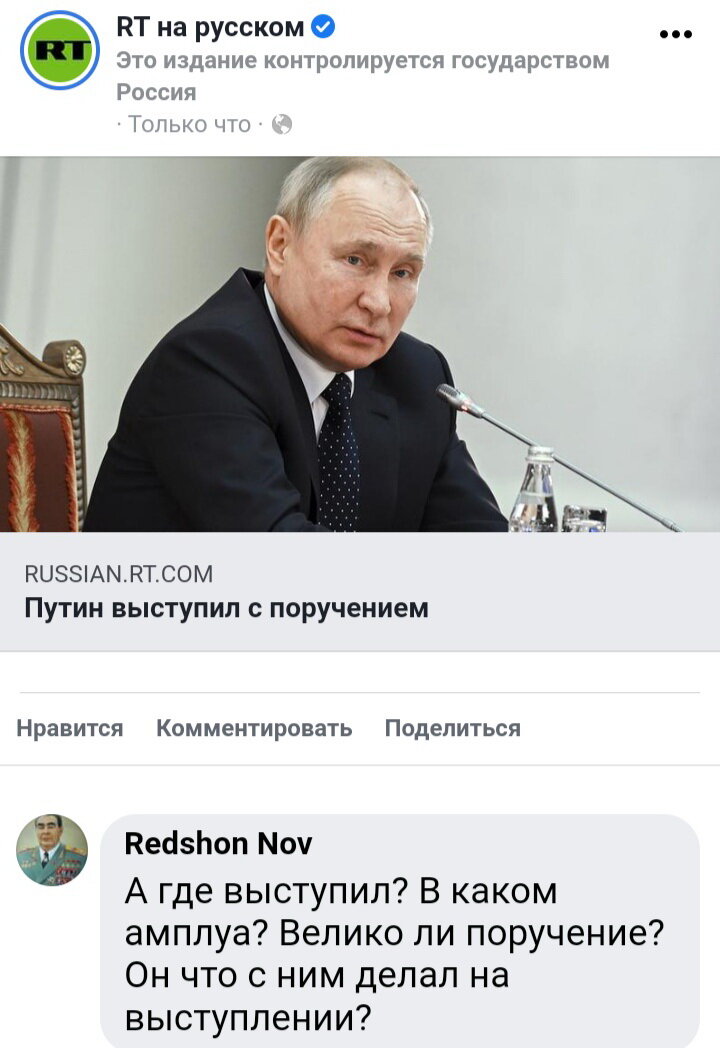Open the article photo preview
This screenshot has width=720, height=1048.
tap(360, 344)
